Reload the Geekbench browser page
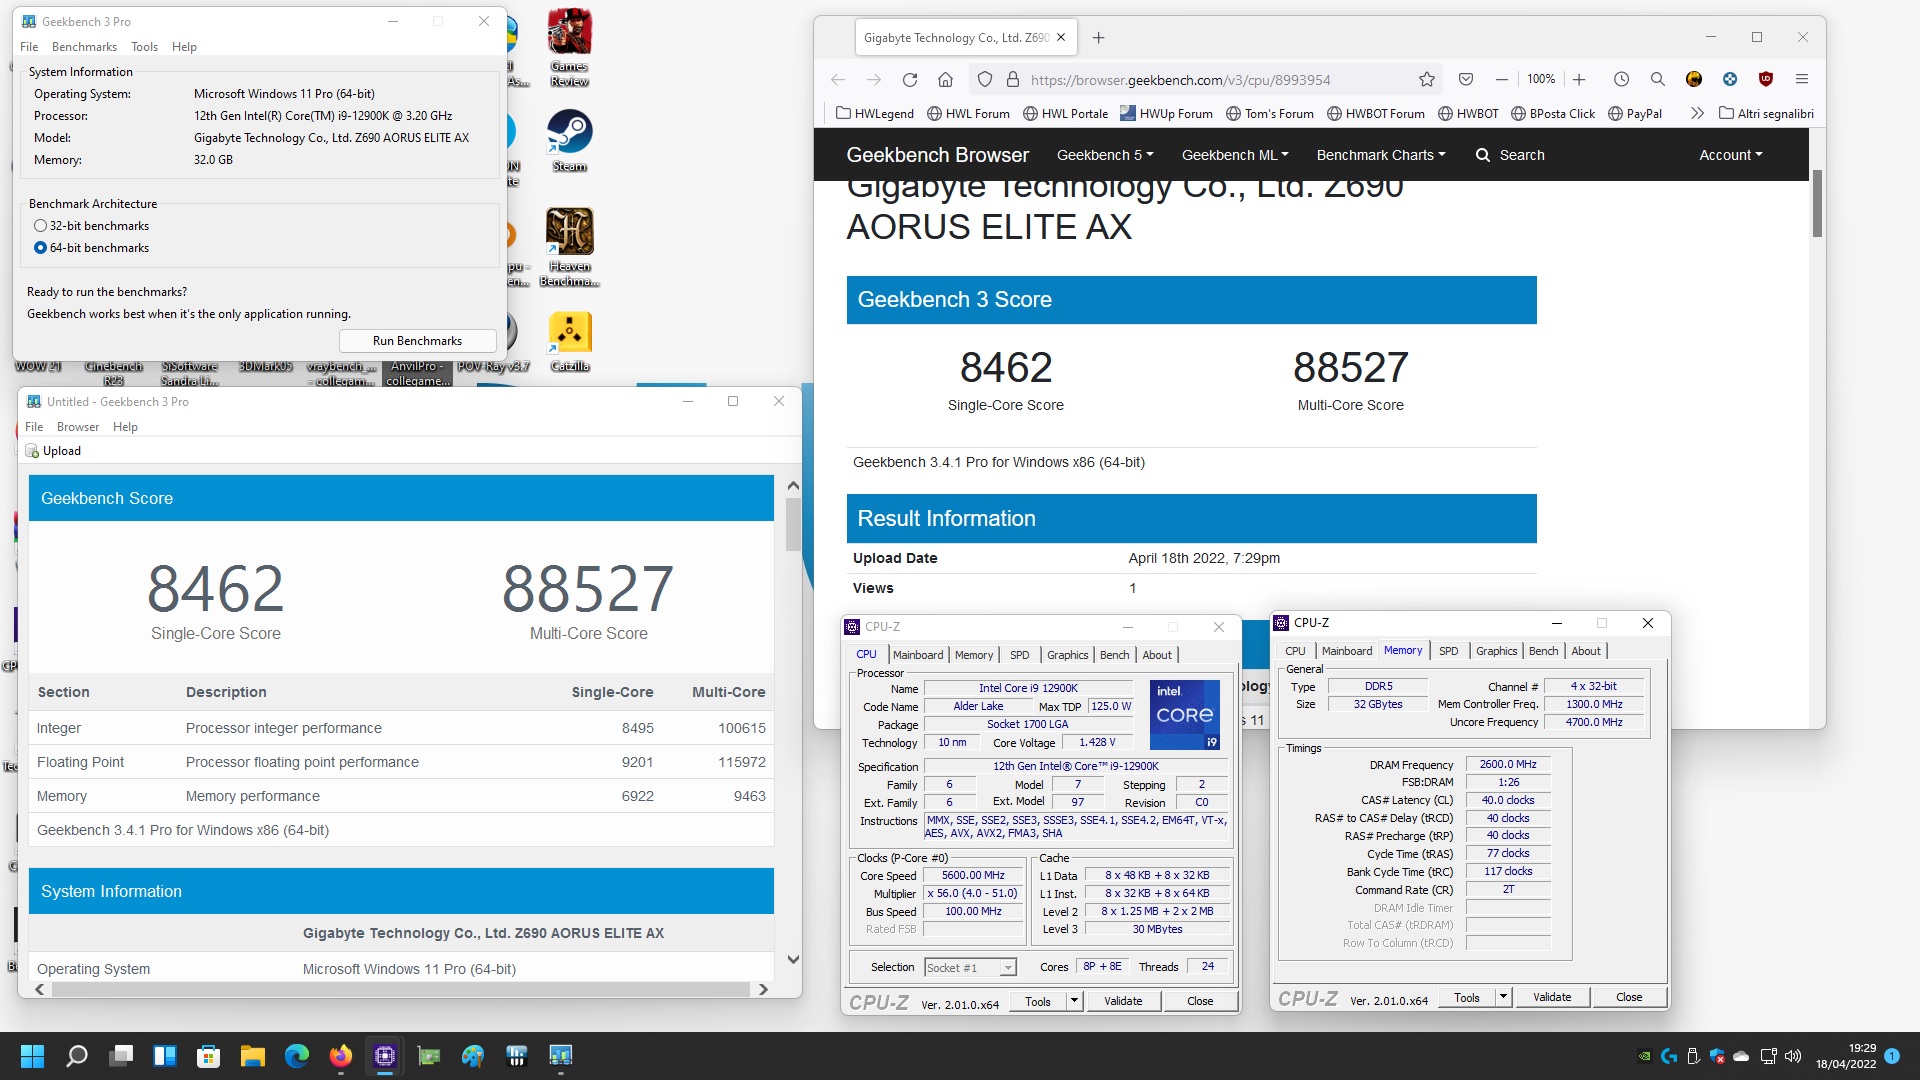The image size is (1920, 1080). [909, 80]
